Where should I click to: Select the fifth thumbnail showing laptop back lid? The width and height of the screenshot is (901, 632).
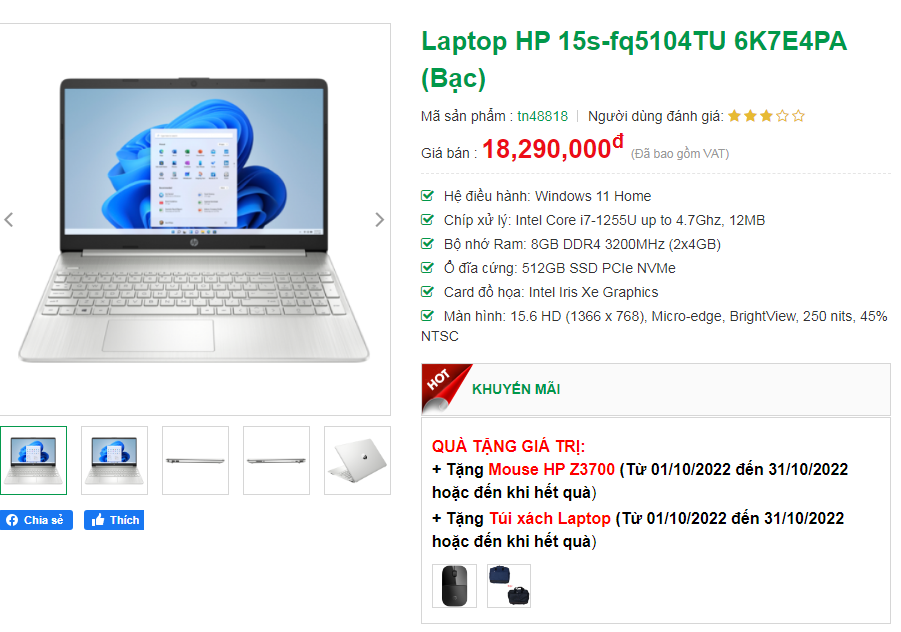tap(357, 460)
